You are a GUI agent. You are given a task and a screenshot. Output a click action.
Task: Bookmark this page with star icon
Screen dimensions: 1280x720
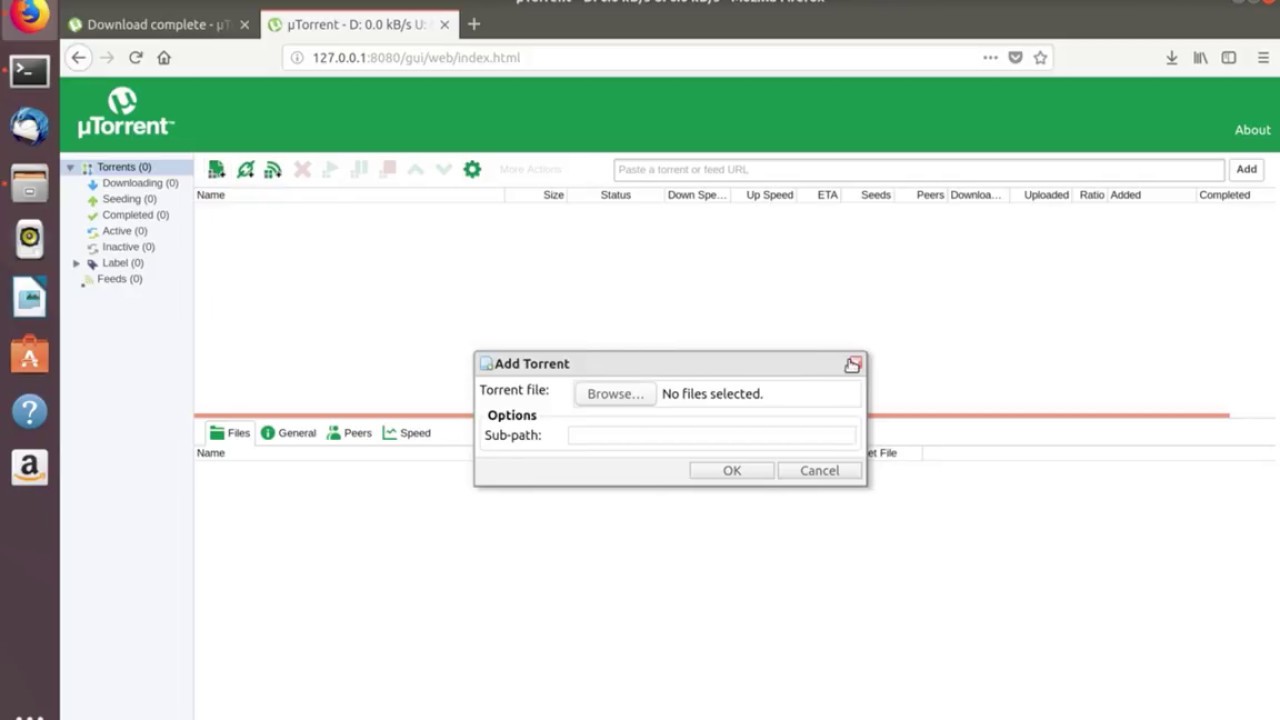tap(1040, 58)
